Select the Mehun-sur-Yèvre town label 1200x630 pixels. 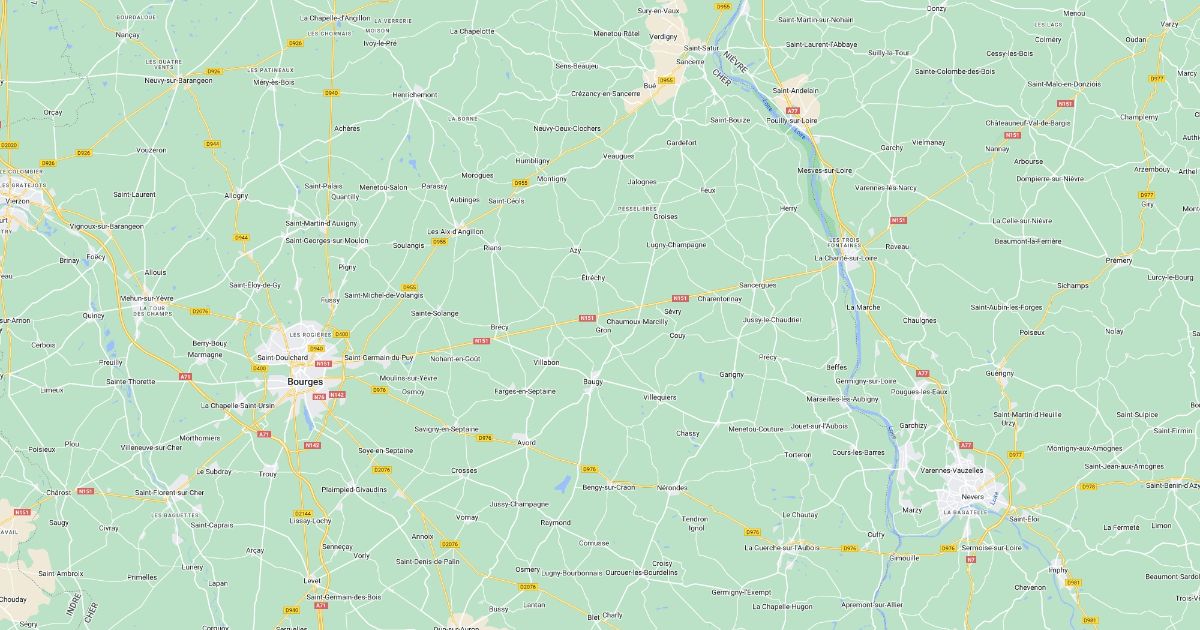[x=146, y=298]
